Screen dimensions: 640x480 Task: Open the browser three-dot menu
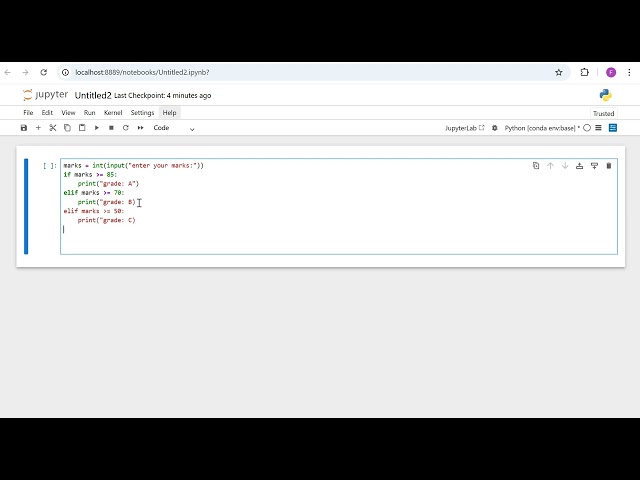pos(629,72)
